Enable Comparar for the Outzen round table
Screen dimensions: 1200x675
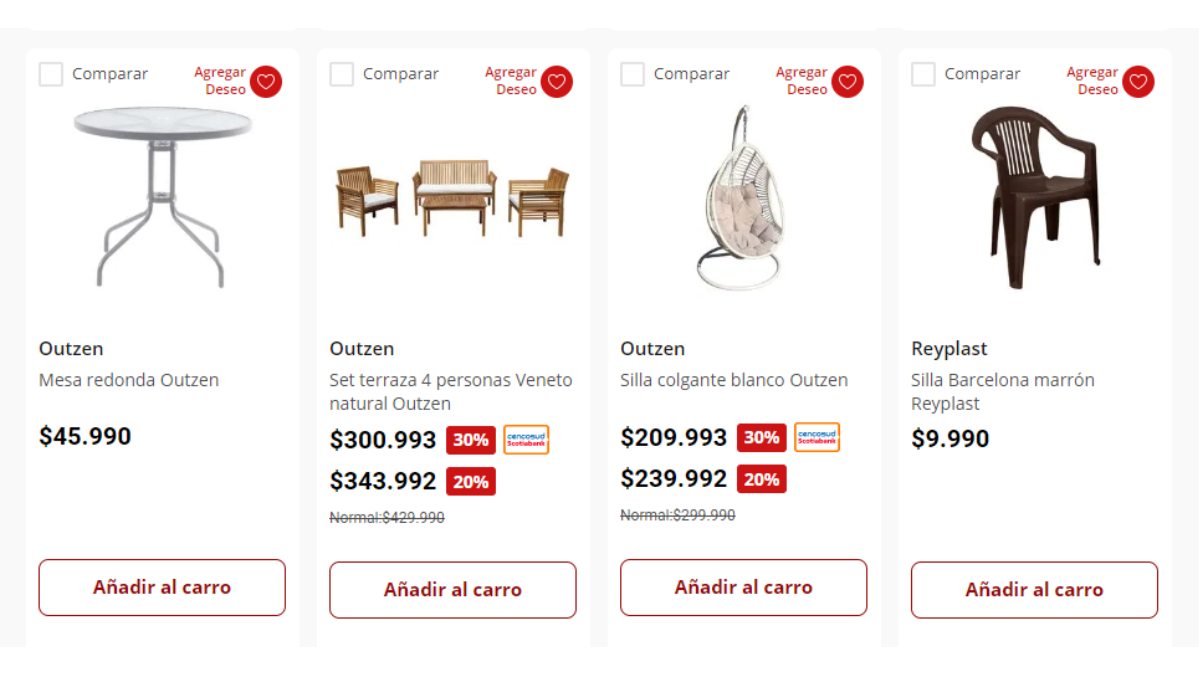(50, 74)
